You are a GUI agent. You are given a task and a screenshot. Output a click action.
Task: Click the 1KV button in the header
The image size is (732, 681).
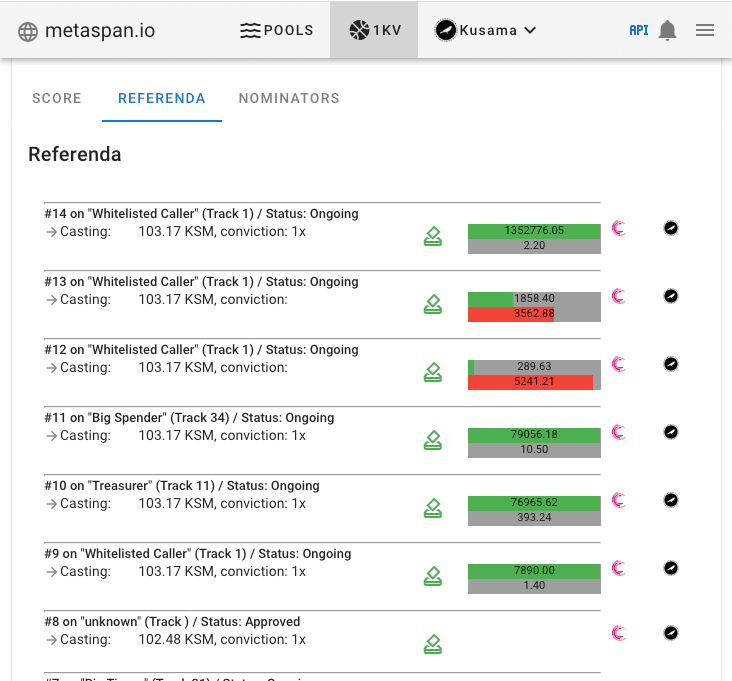coord(374,30)
